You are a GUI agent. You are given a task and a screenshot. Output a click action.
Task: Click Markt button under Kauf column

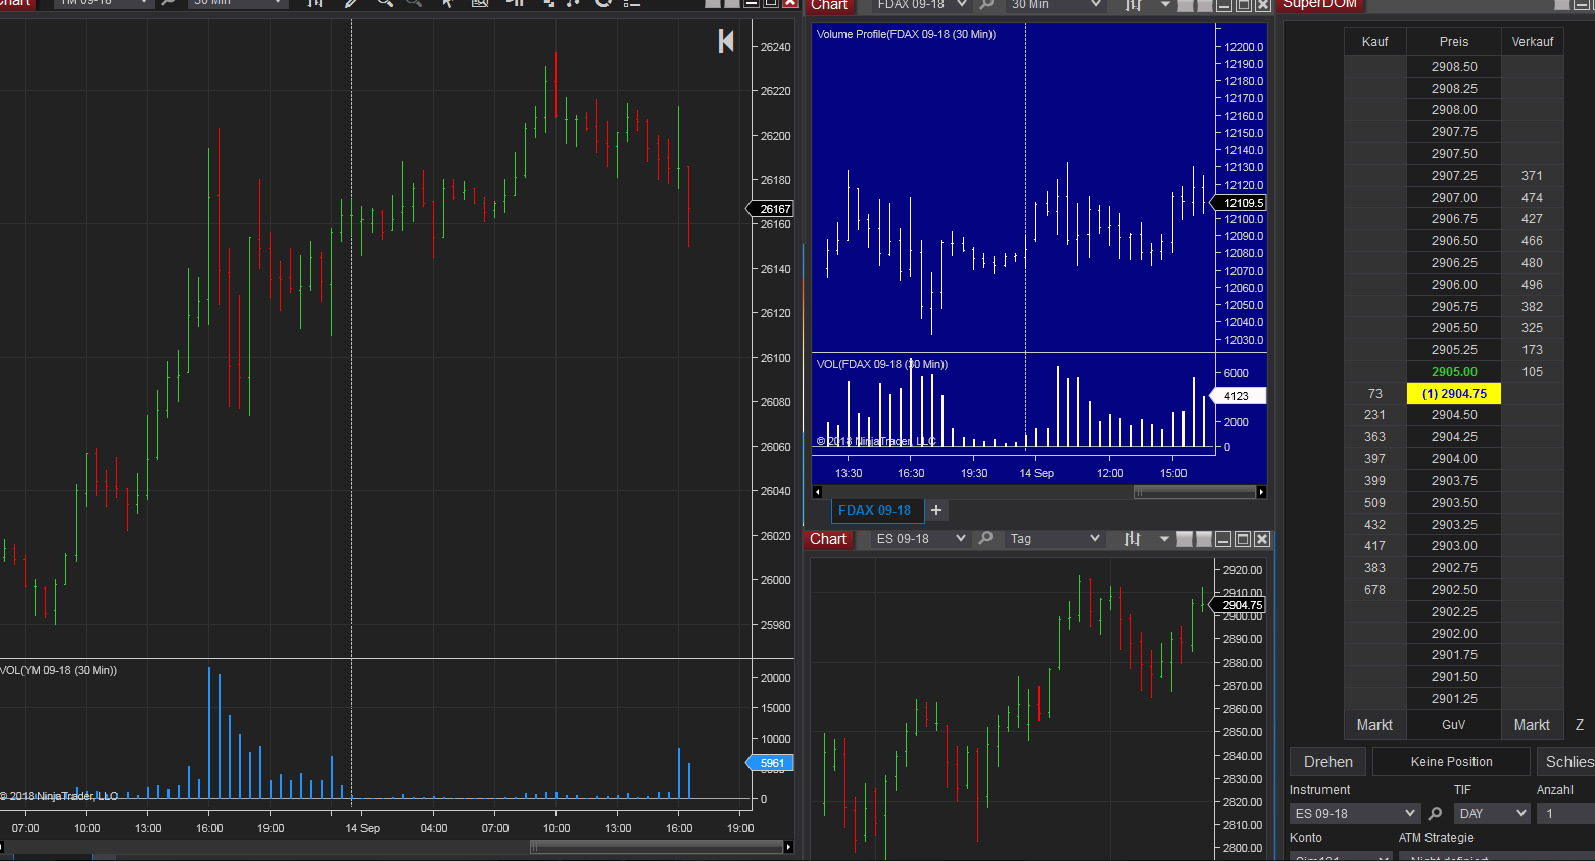click(1375, 725)
